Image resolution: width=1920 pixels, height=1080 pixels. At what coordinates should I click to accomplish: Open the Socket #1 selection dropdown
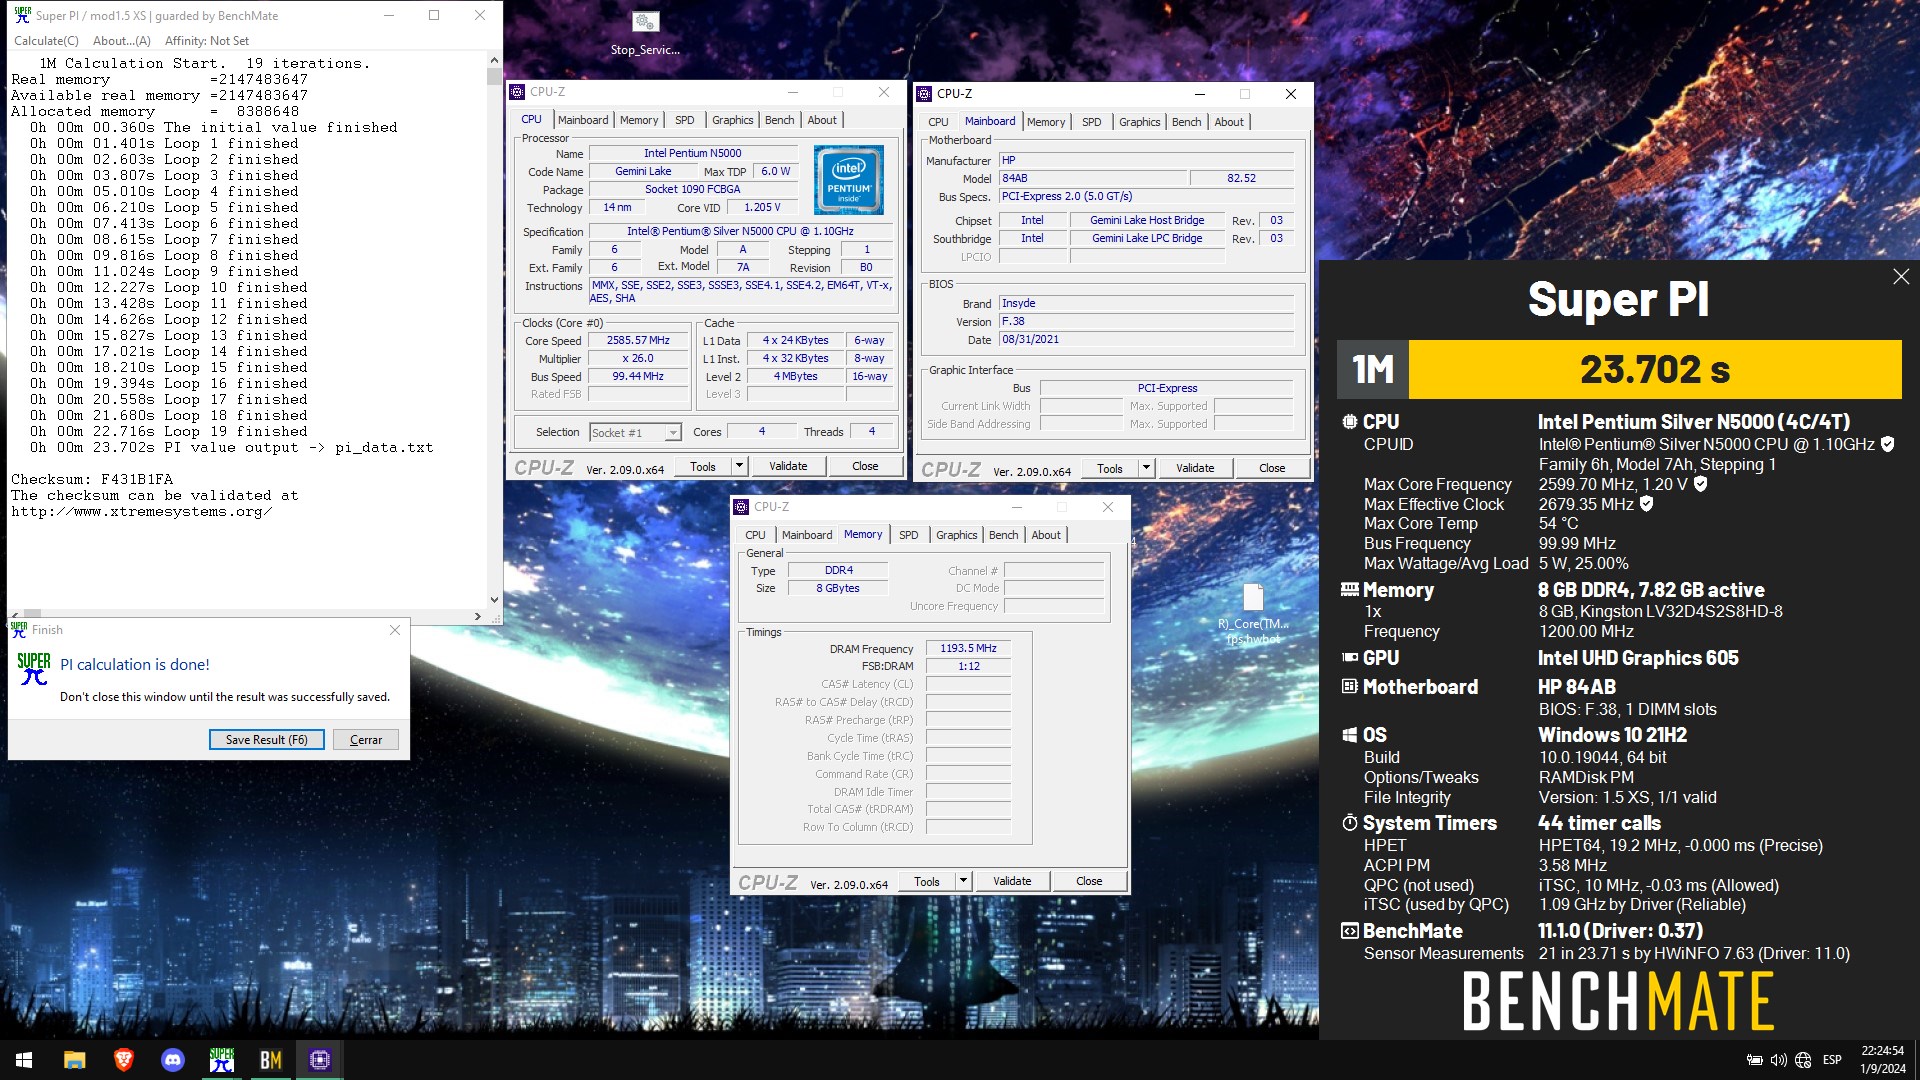tap(673, 433)
